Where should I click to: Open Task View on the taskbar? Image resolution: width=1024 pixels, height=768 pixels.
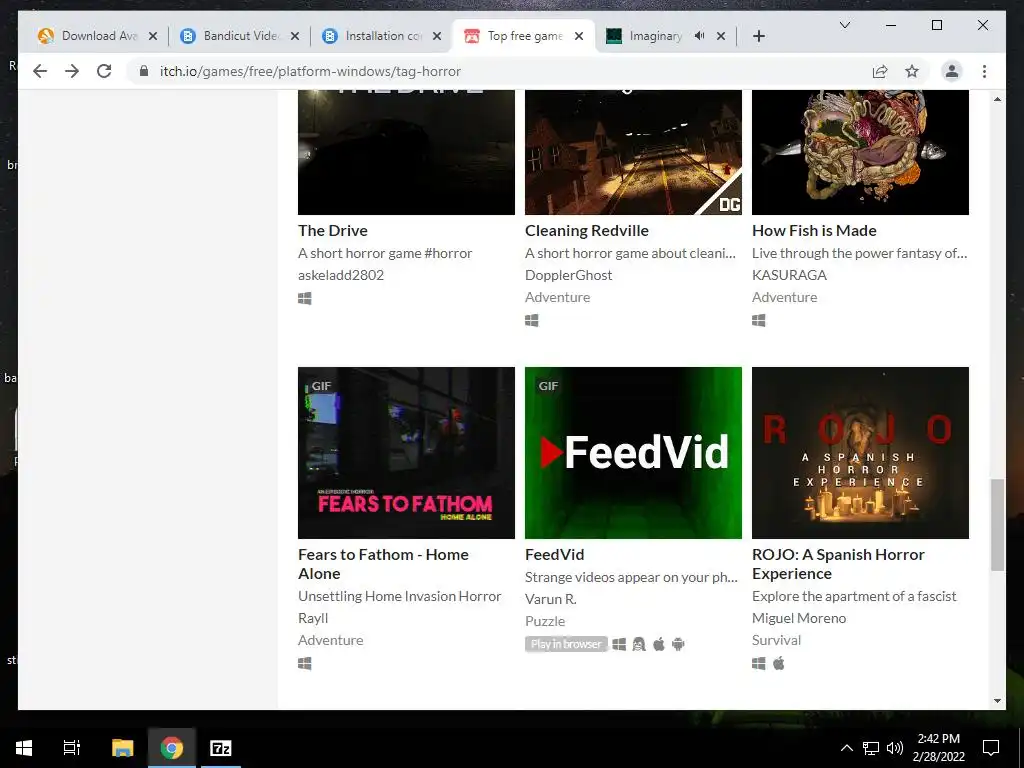(71, 748)
